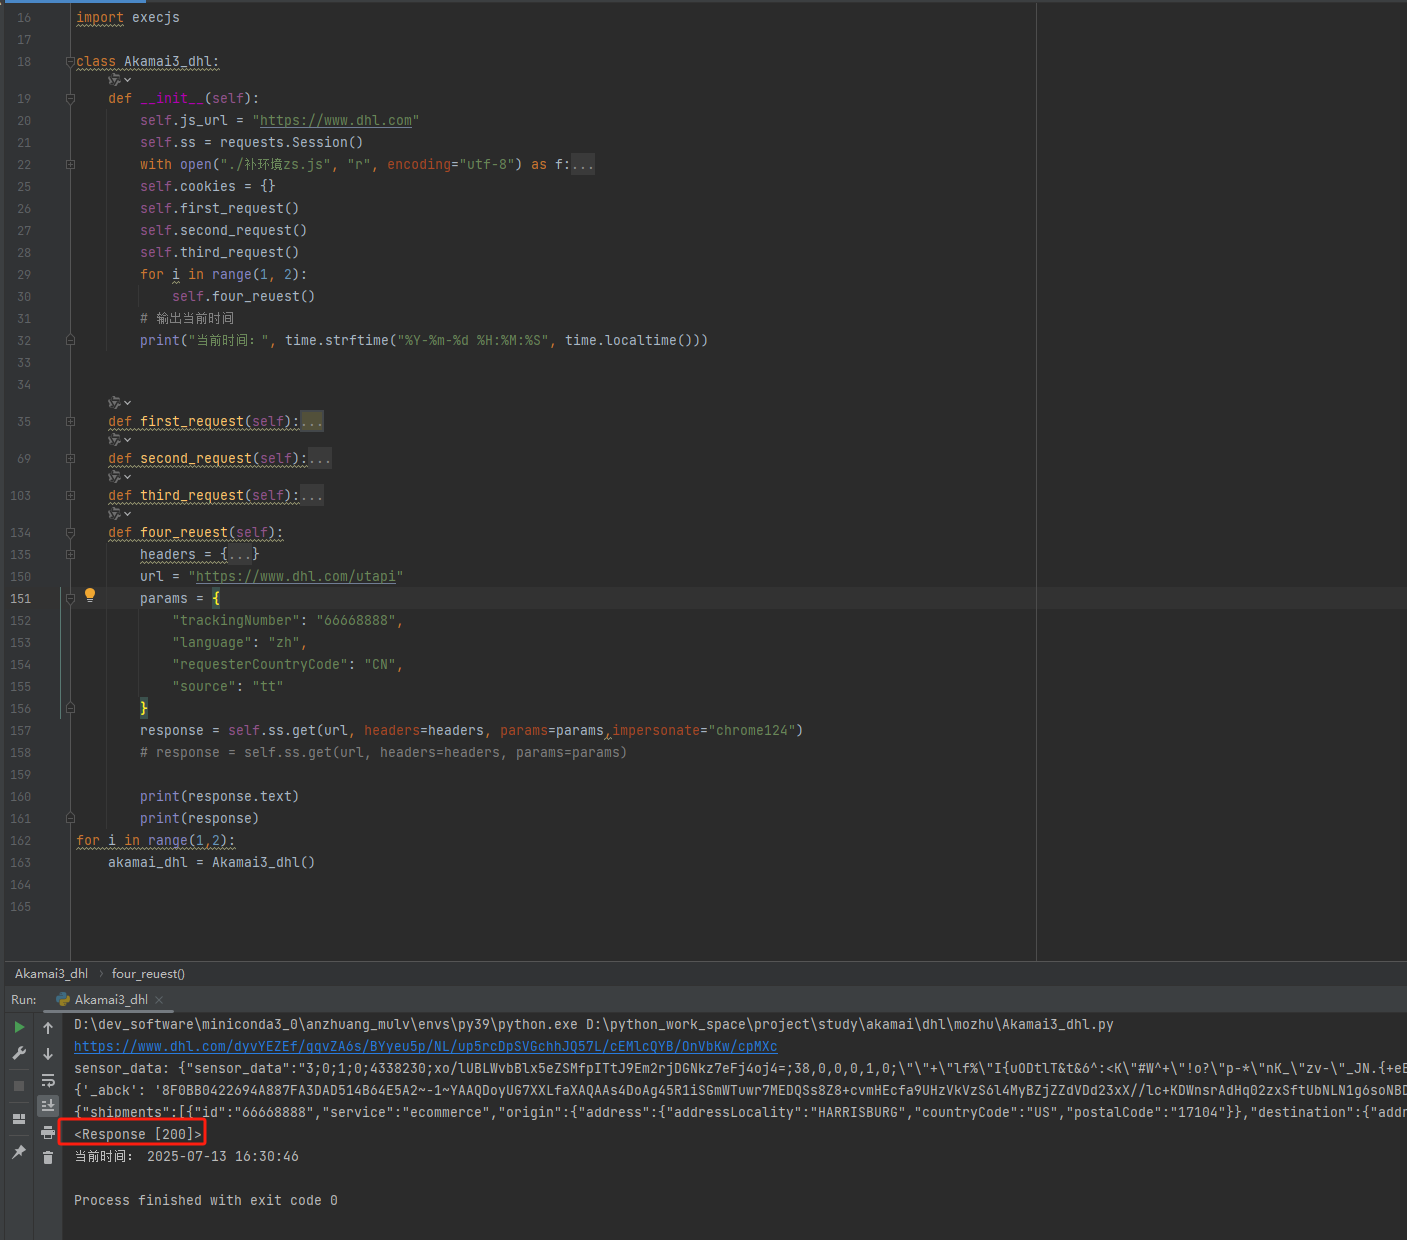The width and height of the screenshot is (1407, 1240).
Task: Open chevron dropdown above second_request
Action: pos(127,440)
